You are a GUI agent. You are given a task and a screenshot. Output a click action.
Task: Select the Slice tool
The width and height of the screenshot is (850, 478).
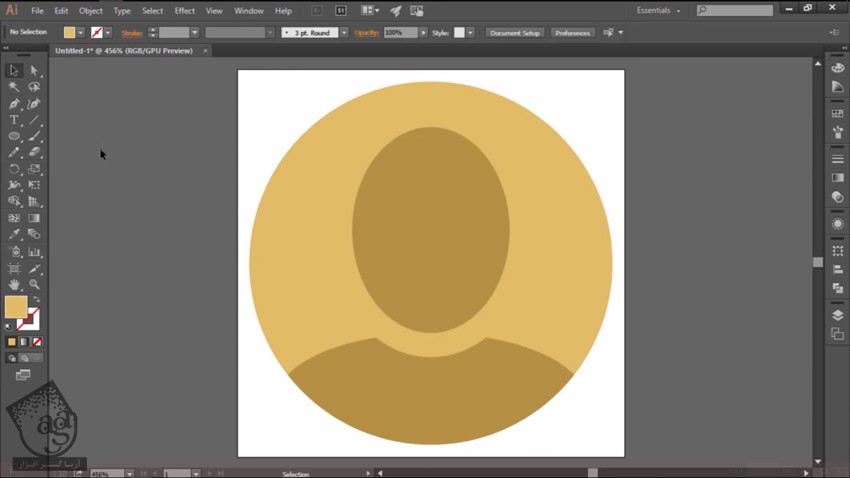click(34, 268)
